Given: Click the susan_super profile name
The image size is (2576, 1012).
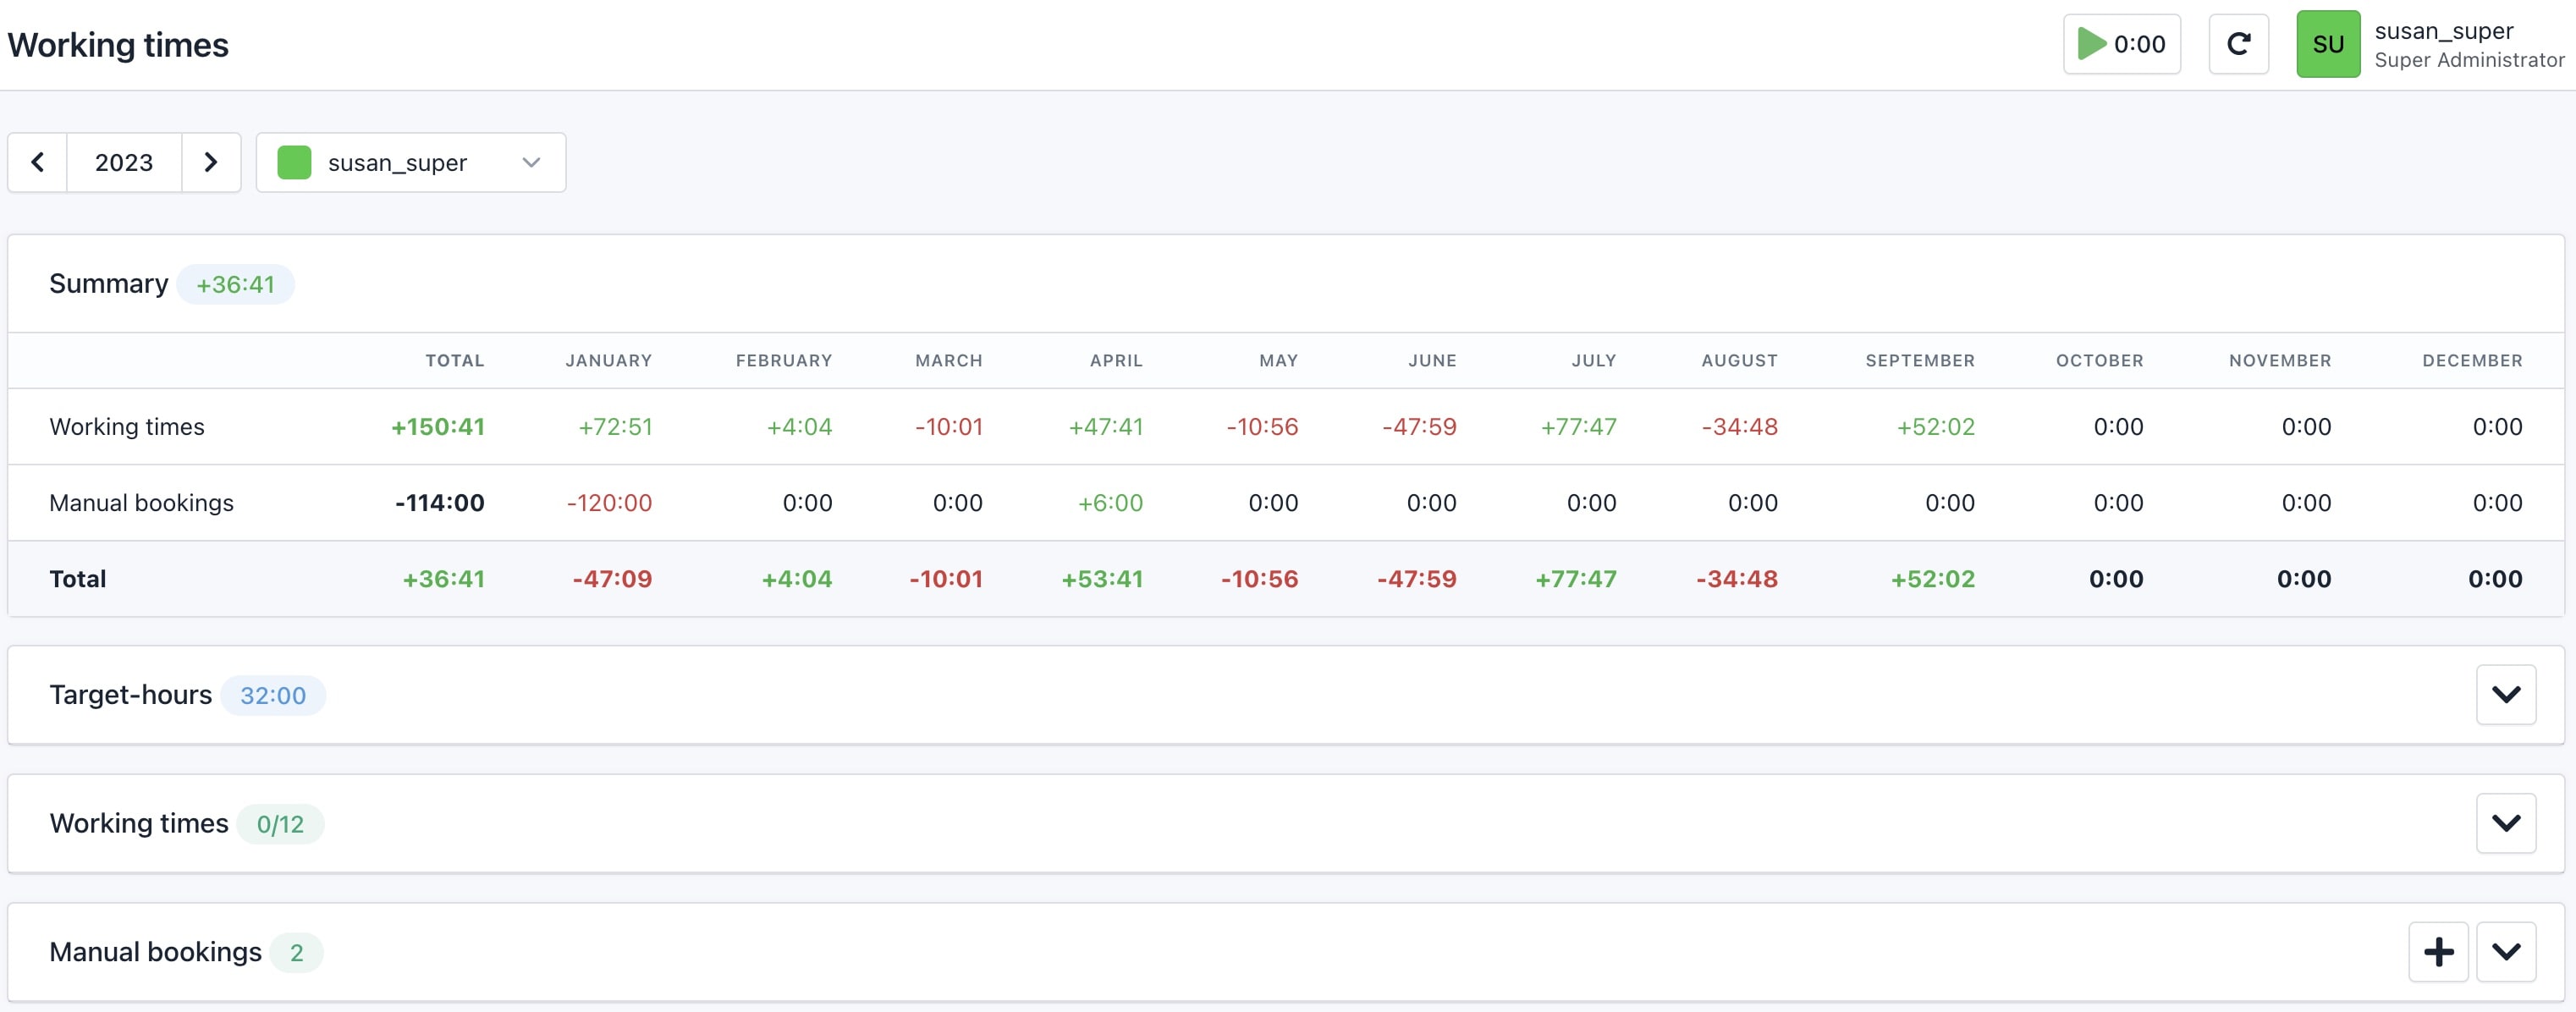Looking at the screenshot, I should click(x=2443, y=31).
